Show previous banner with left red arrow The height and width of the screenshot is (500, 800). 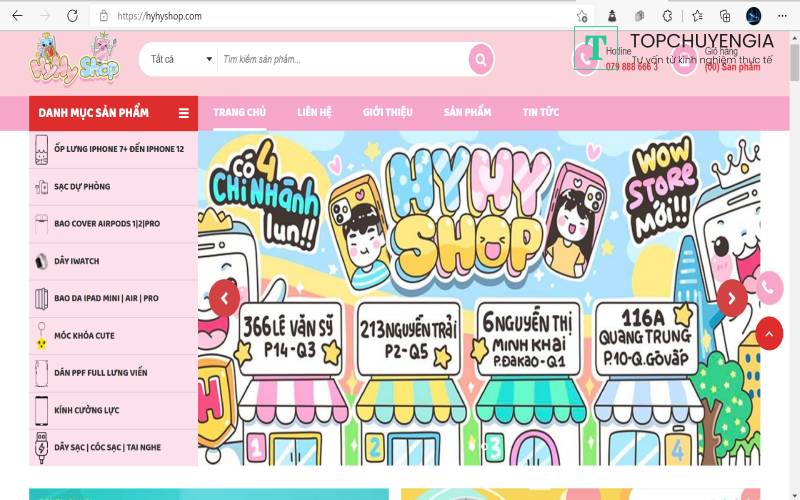coord(224,298)
